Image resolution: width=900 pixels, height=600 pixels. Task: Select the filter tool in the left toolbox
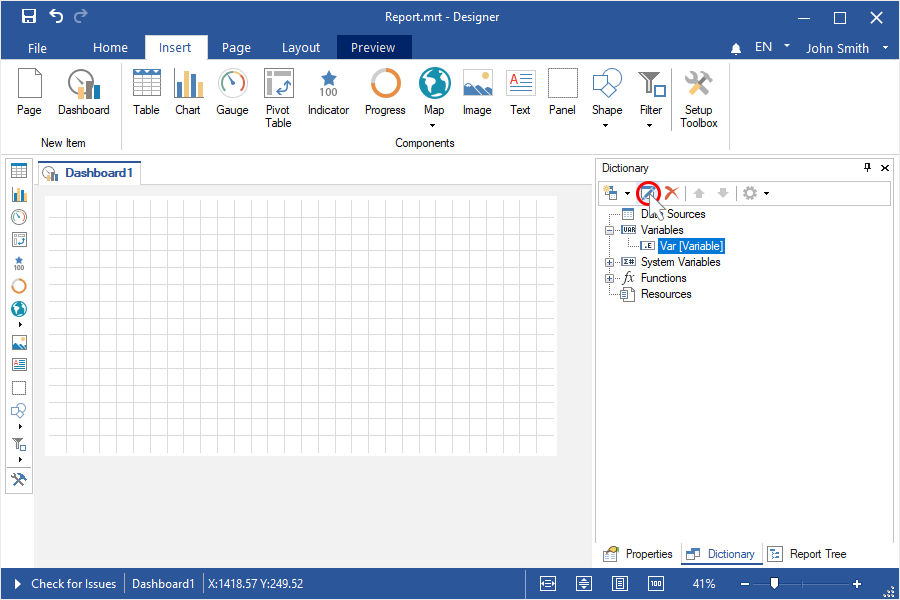click(19, 444)
